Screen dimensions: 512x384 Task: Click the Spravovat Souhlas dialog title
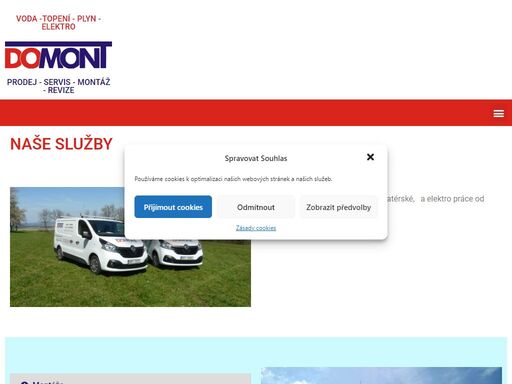256,158
